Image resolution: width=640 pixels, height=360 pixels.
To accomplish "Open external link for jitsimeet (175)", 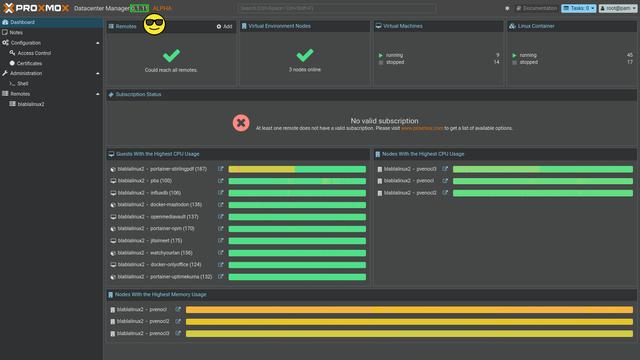I will pos(220,240).
